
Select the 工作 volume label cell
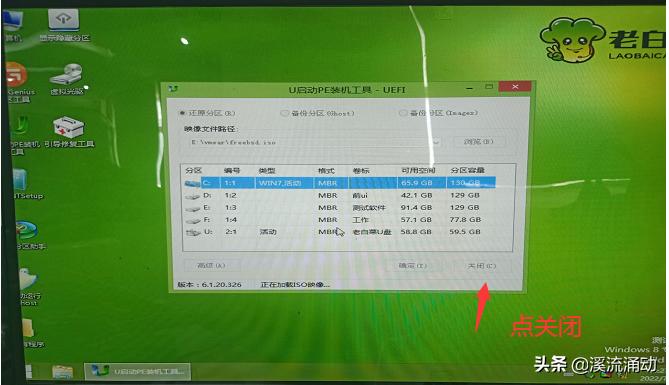[361, 220]
